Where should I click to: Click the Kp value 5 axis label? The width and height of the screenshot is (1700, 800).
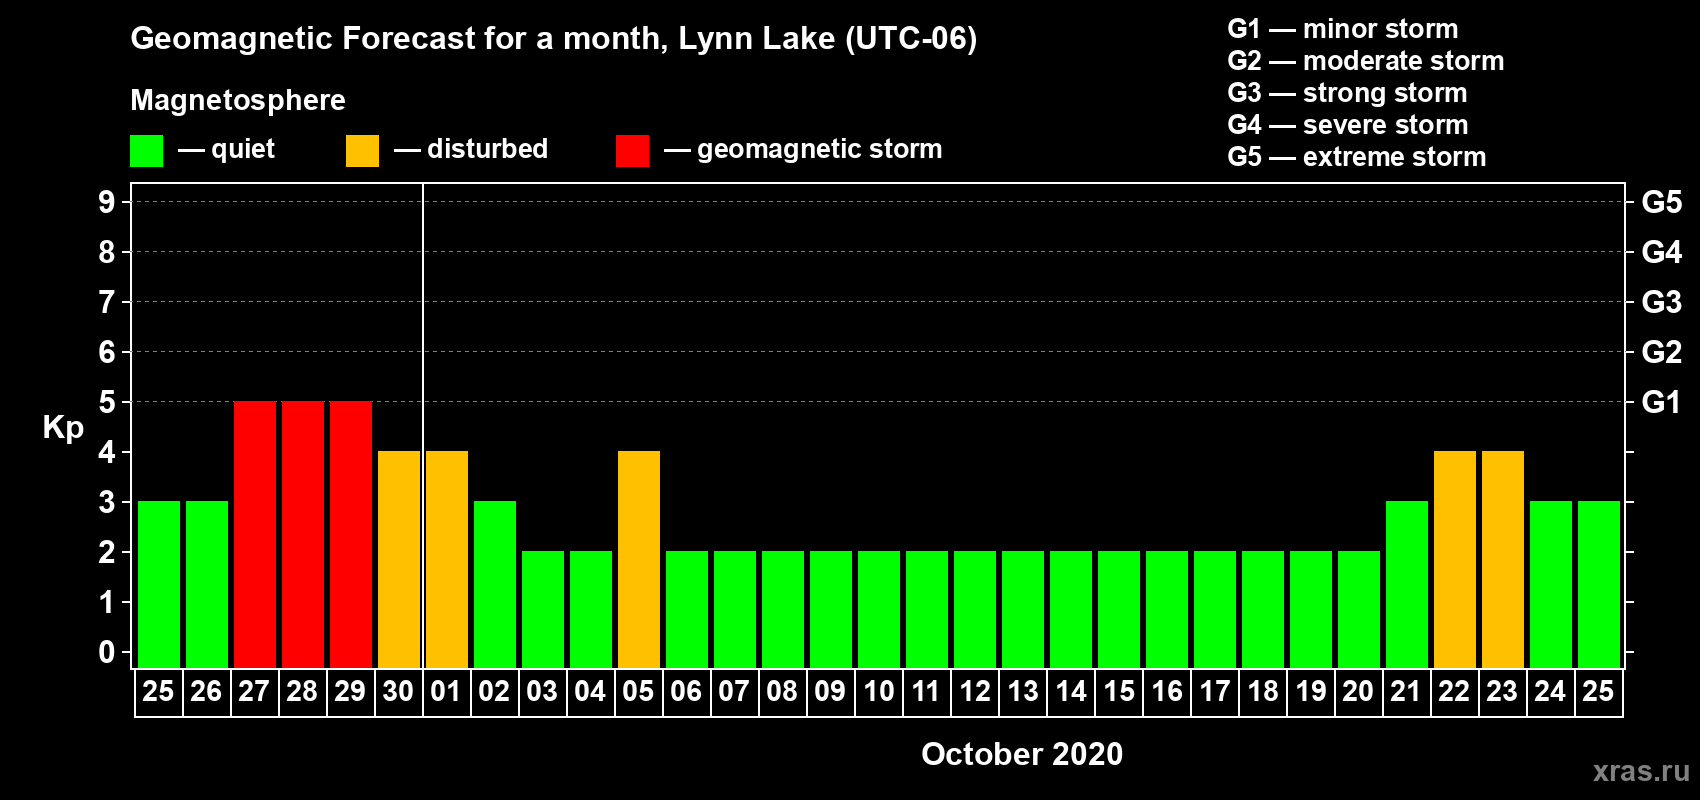point(107,402)
